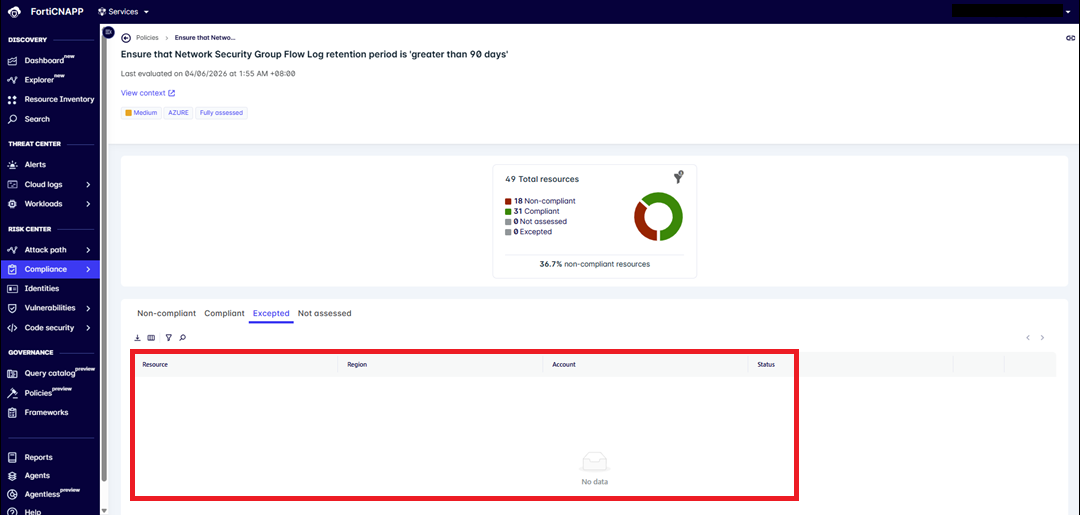Open Alerts in Threat Center
The height and width of the screenshot is (515, 1080).
tap(35, 165)
